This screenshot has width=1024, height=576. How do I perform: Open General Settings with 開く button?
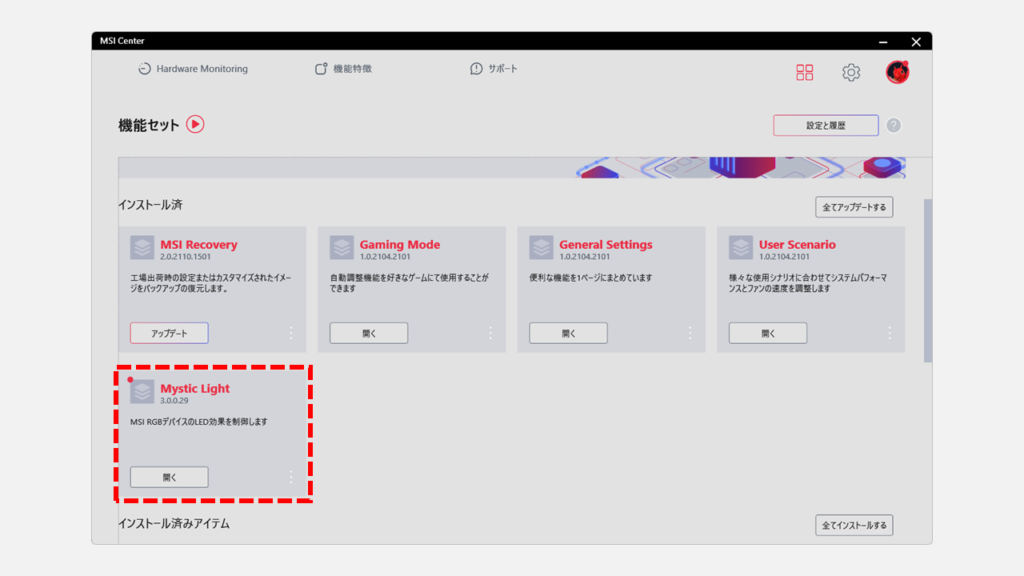[x=568, y=333]
